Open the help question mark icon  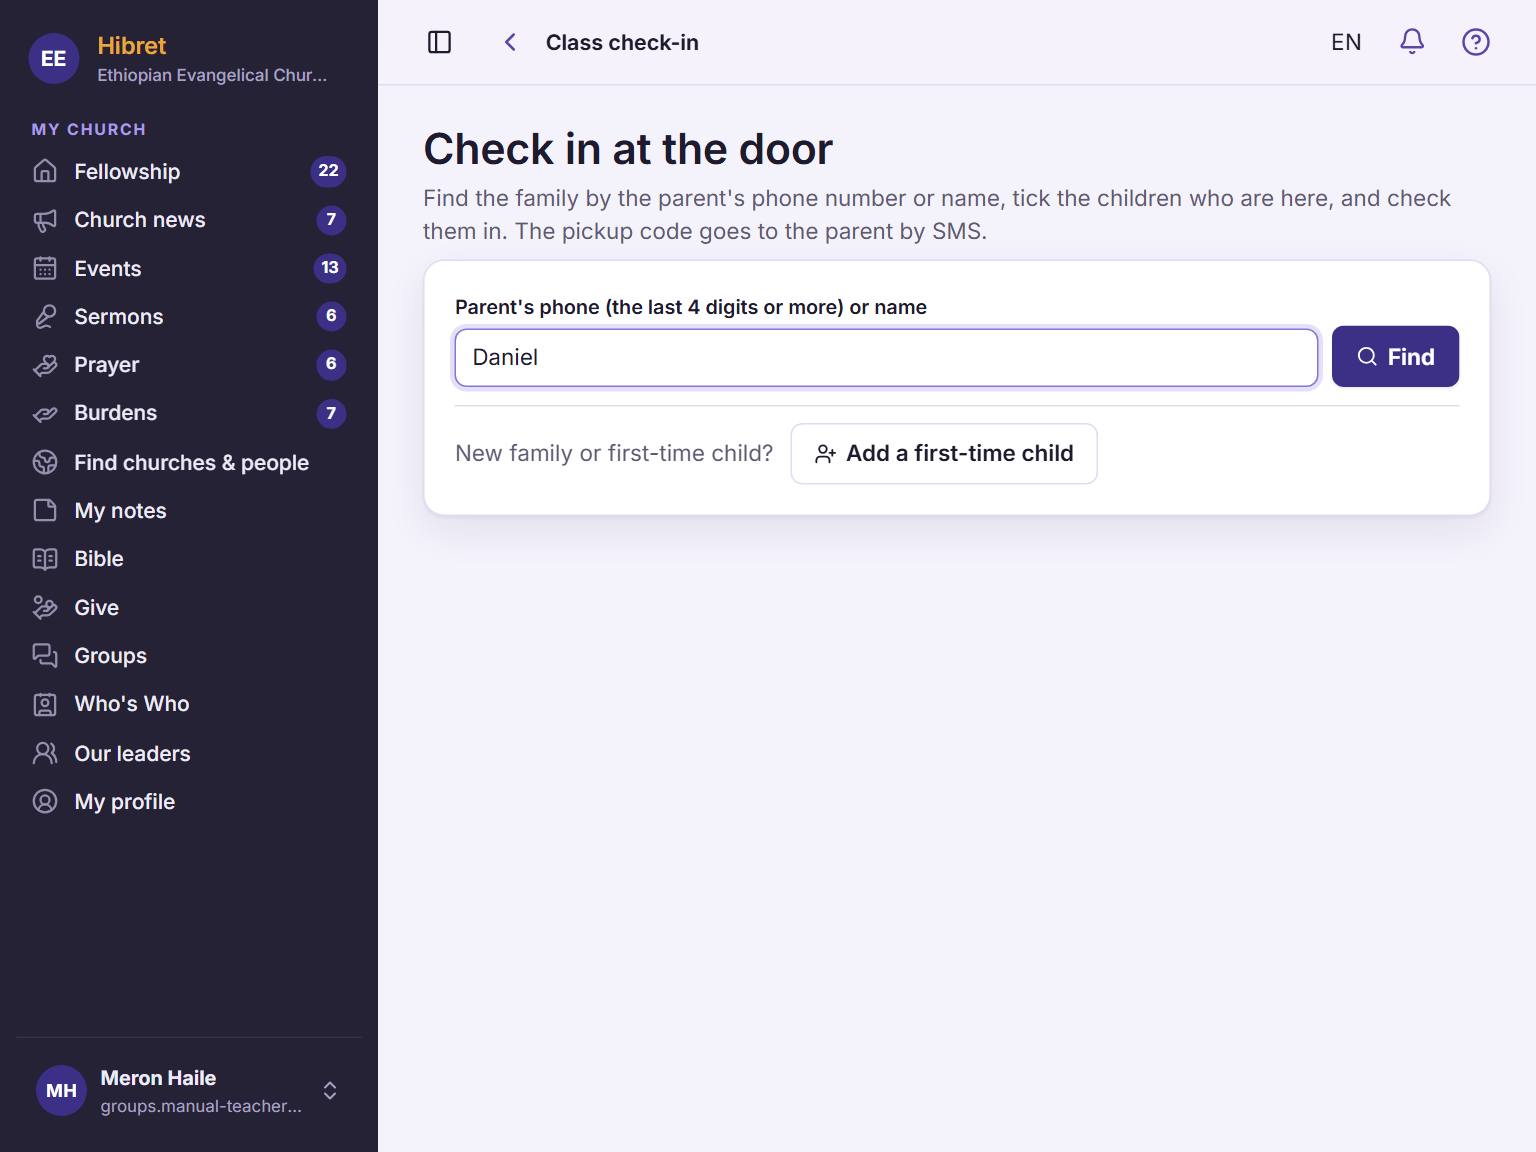pos(1476,42)
